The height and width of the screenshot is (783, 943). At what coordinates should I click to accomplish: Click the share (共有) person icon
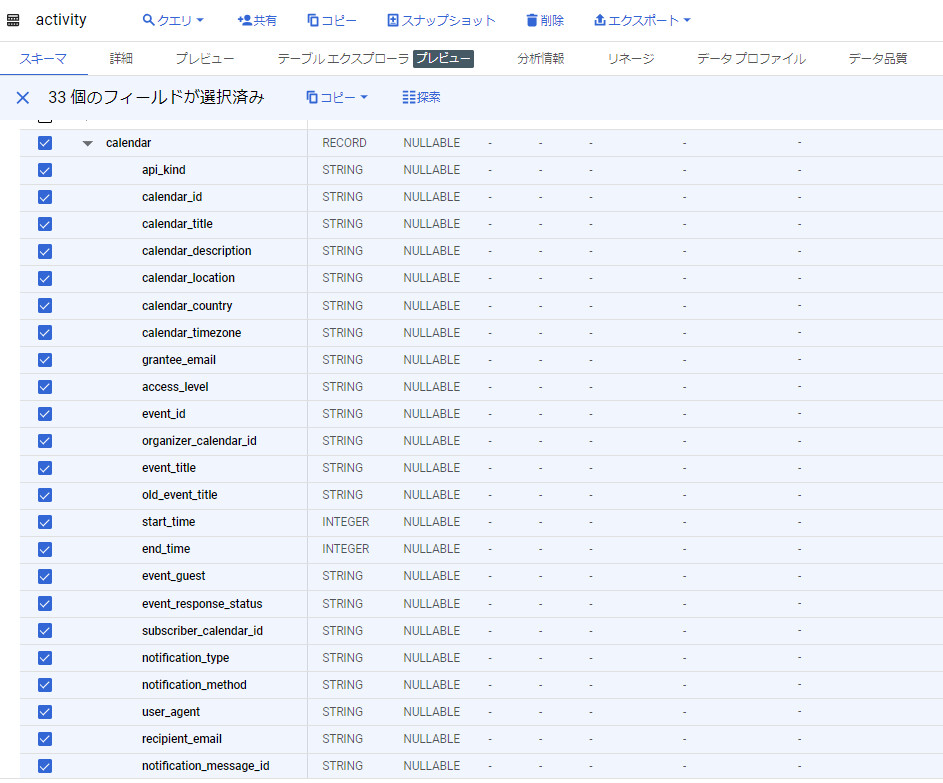245,20
